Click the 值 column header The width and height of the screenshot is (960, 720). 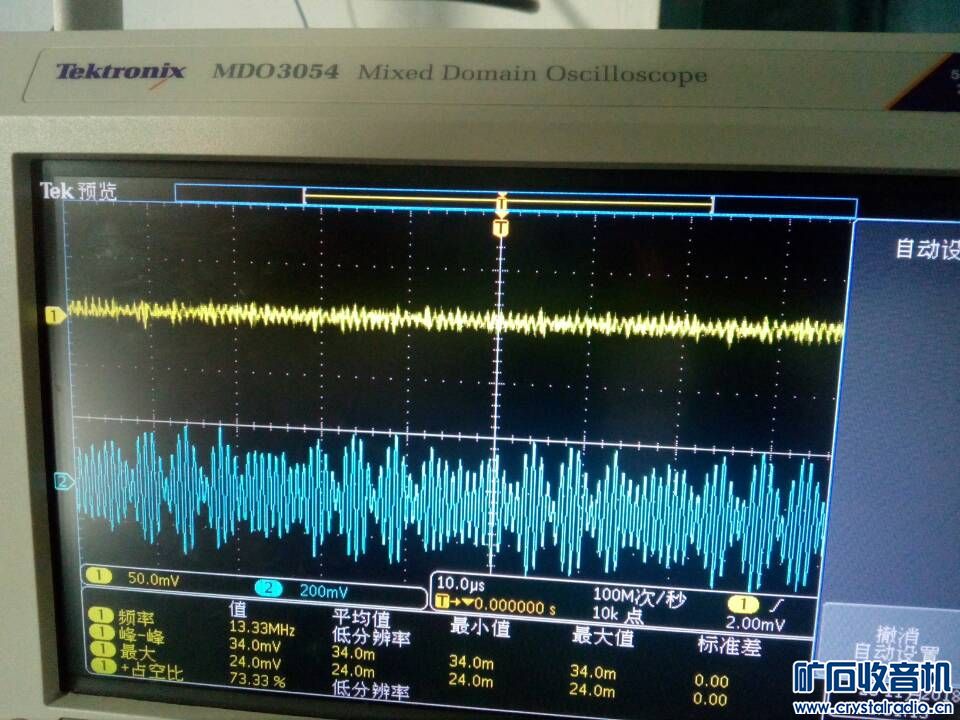point(238,609)
